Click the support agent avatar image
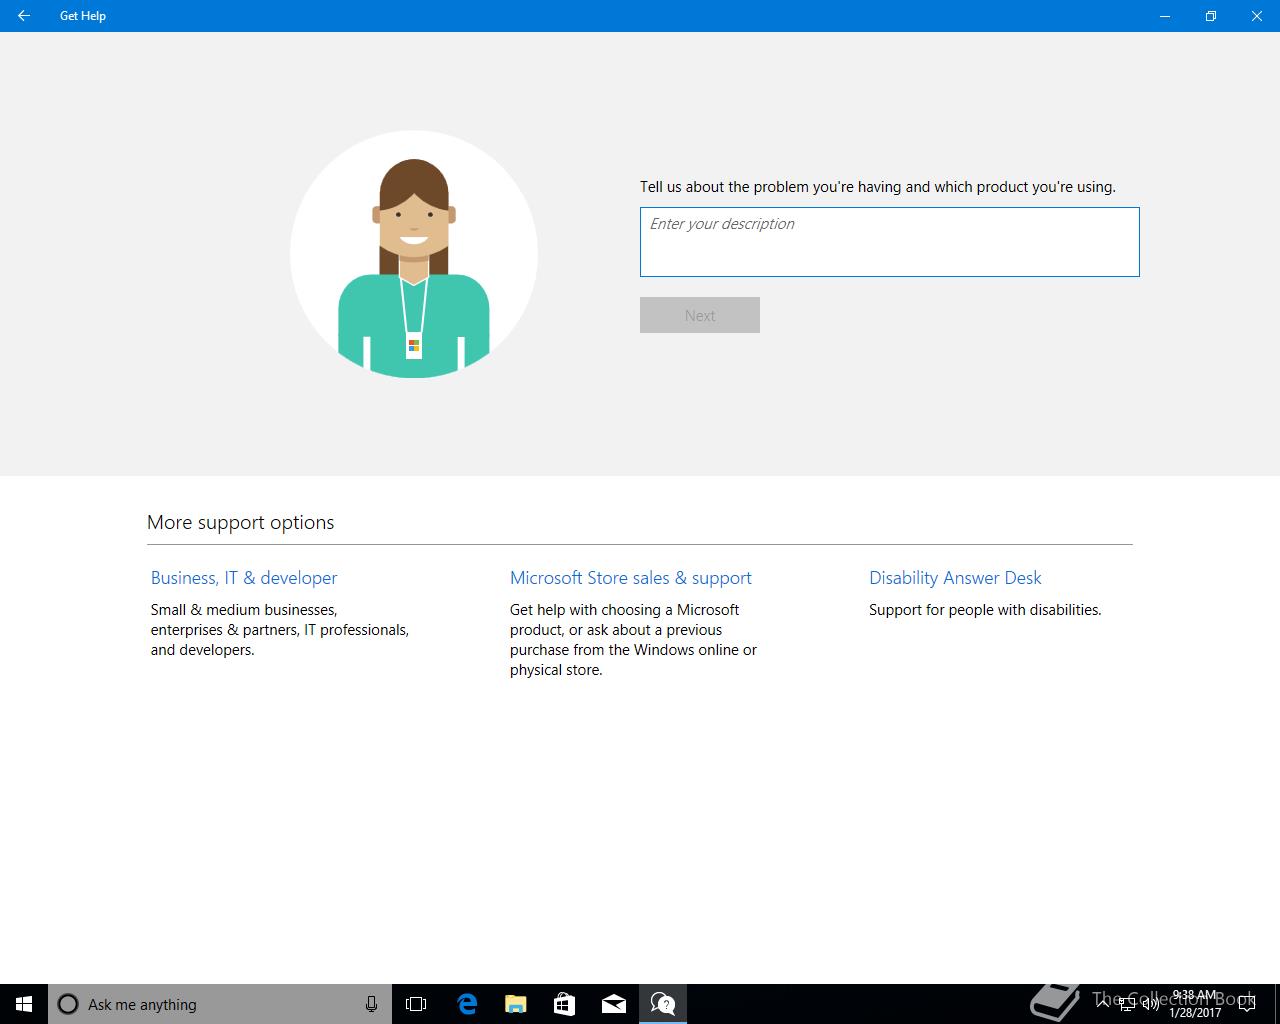Viewport: 1280px width, 1024px height. (414, 254)
